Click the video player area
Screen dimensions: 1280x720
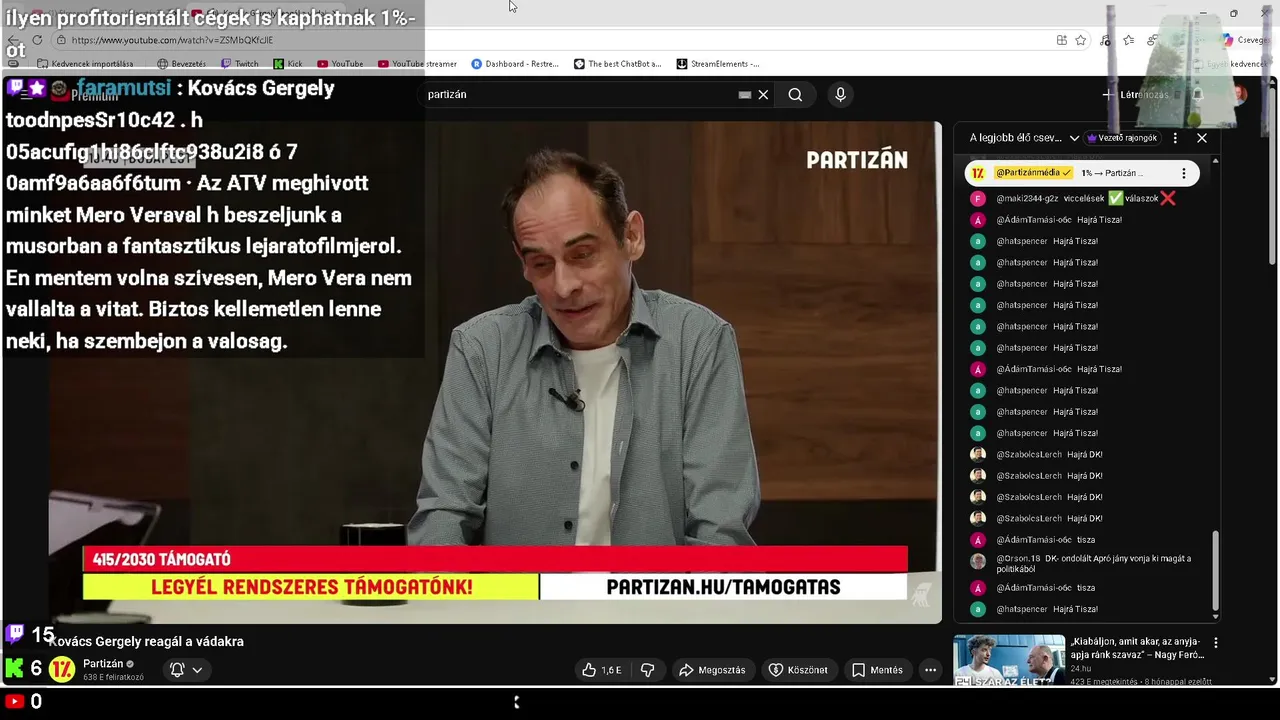coord(496,372)
